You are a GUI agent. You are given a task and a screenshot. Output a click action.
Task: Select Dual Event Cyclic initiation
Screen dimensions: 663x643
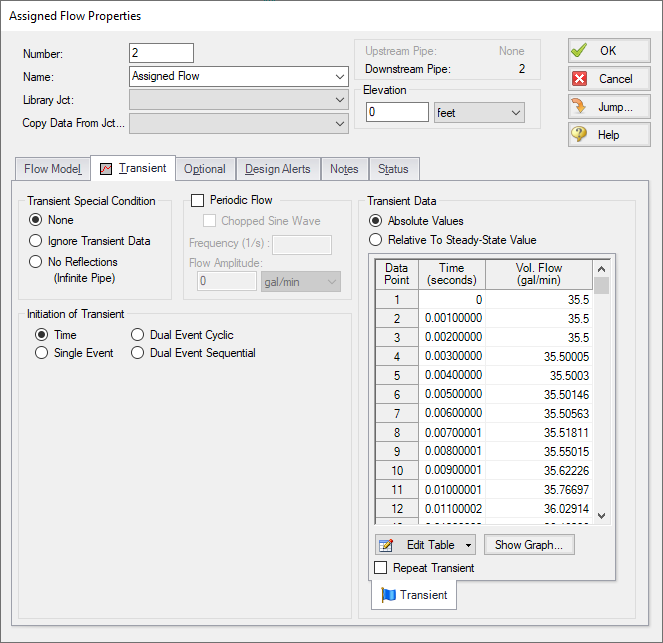pyautogui.click(x=139, y=335)
